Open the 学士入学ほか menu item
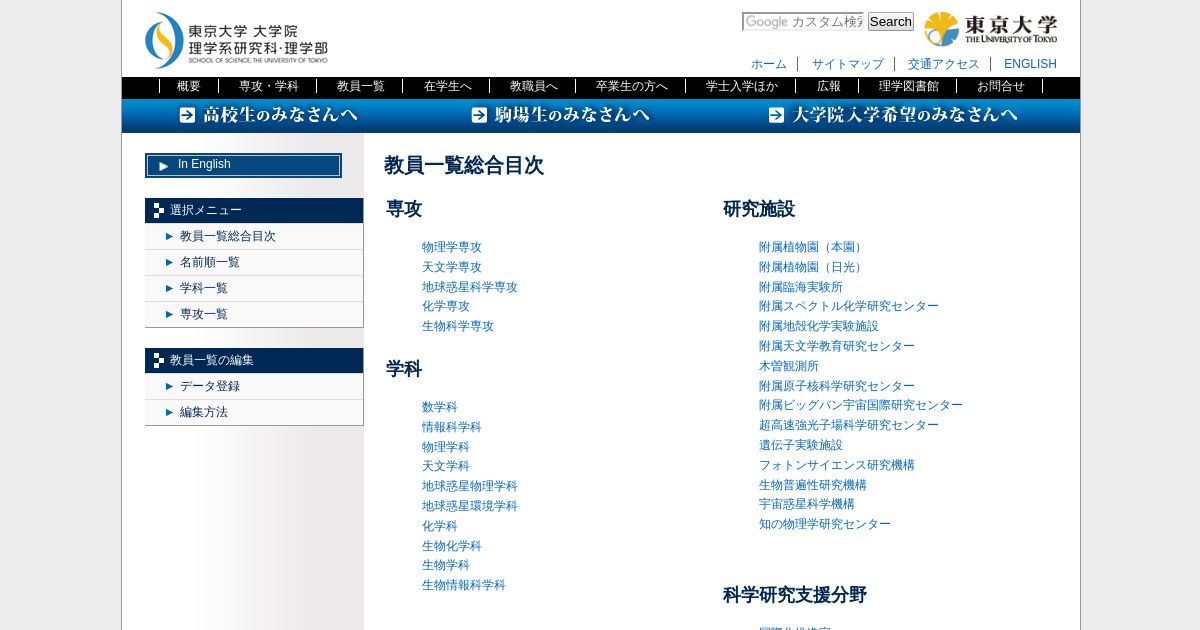Viewport: 1200px width, 630px height. coord(741,86)
